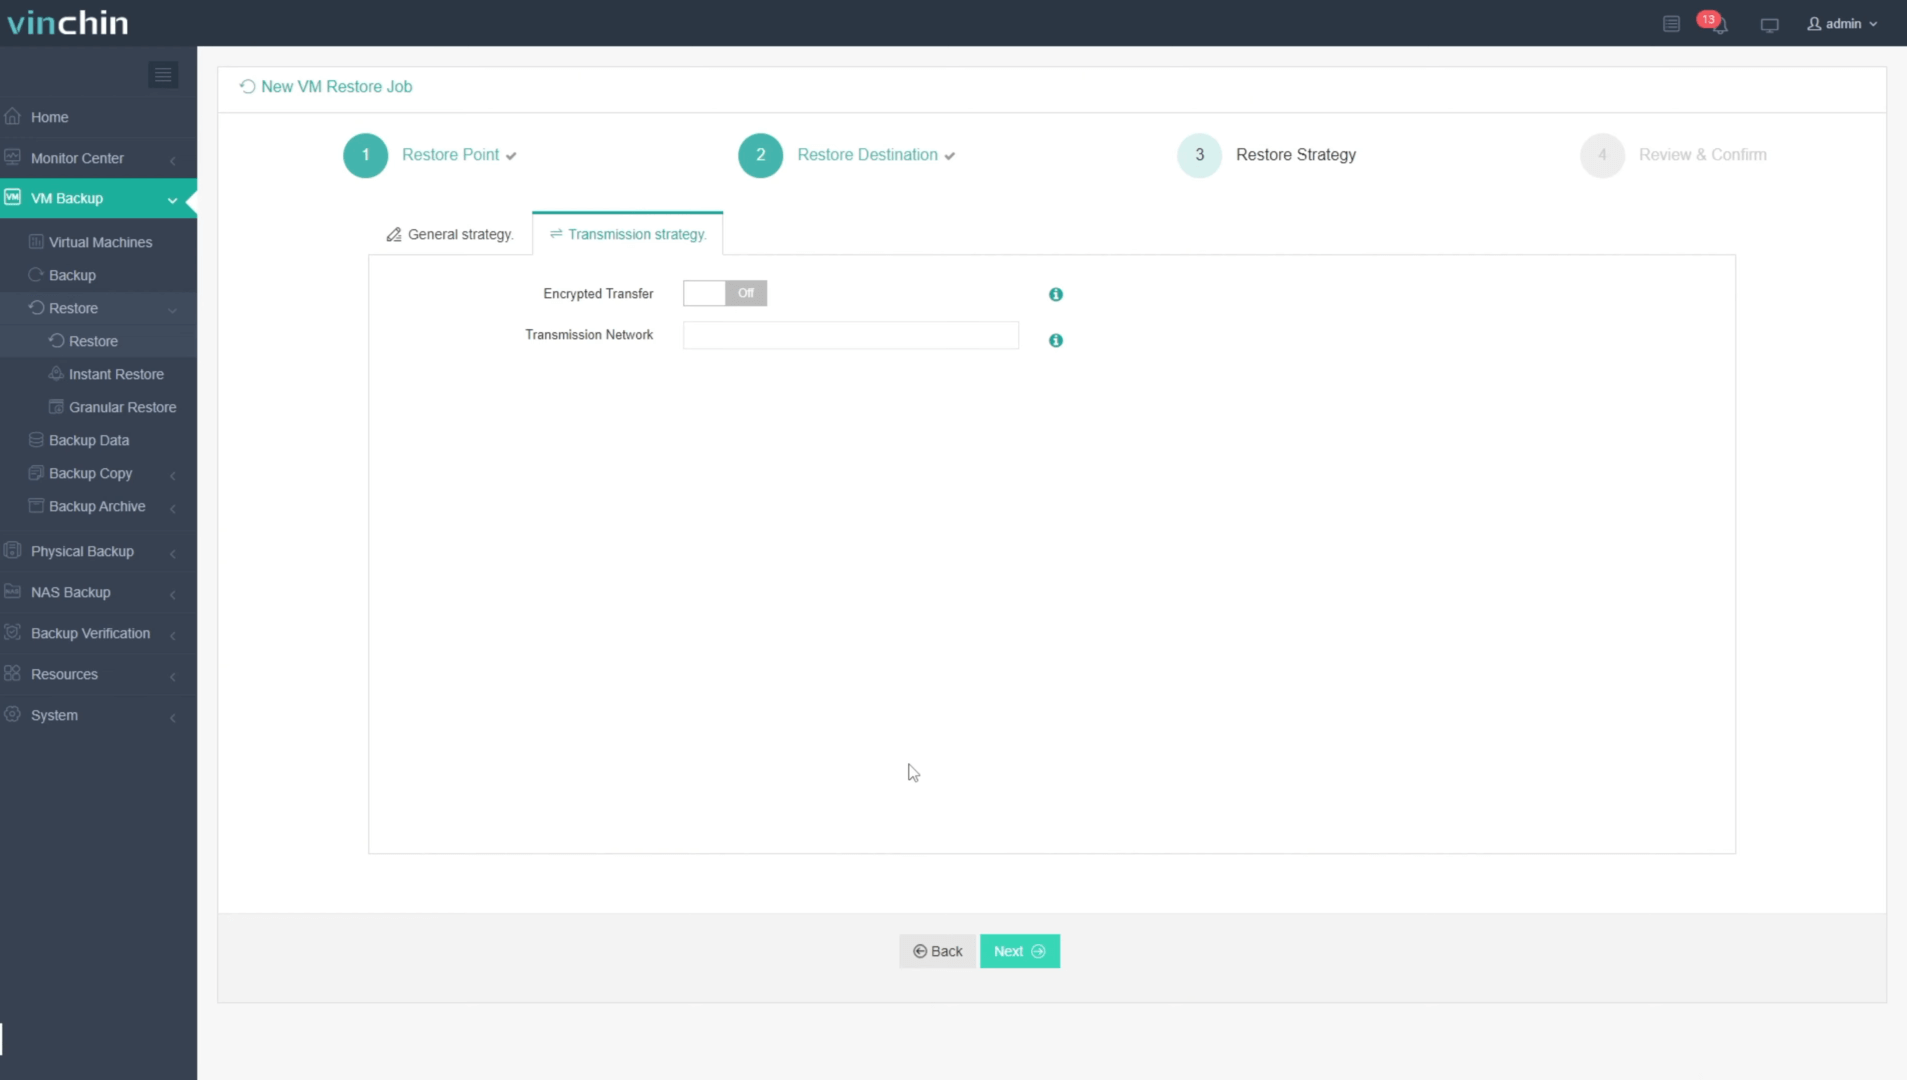Viewport: 1907px width, 1080px height.
Task: Click the monitor screen icon in the header
Action: (1769, 25)
